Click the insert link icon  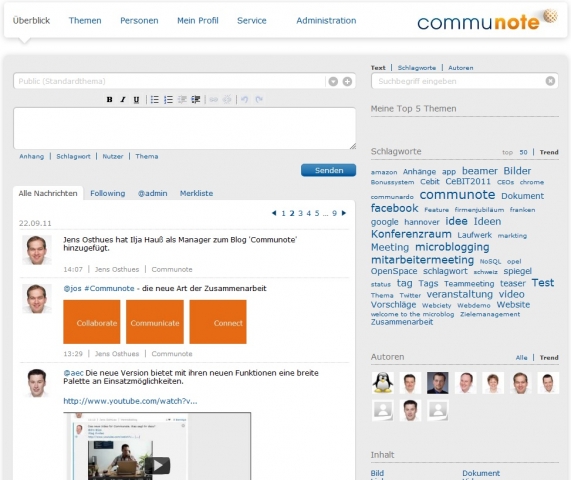pyautogui.click(x=214, y=99)
